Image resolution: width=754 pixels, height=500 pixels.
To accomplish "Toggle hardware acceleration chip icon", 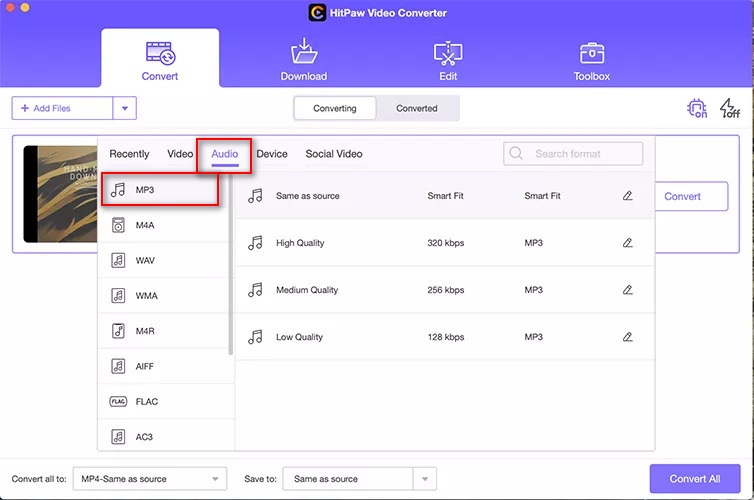I will tap(697, 108).
